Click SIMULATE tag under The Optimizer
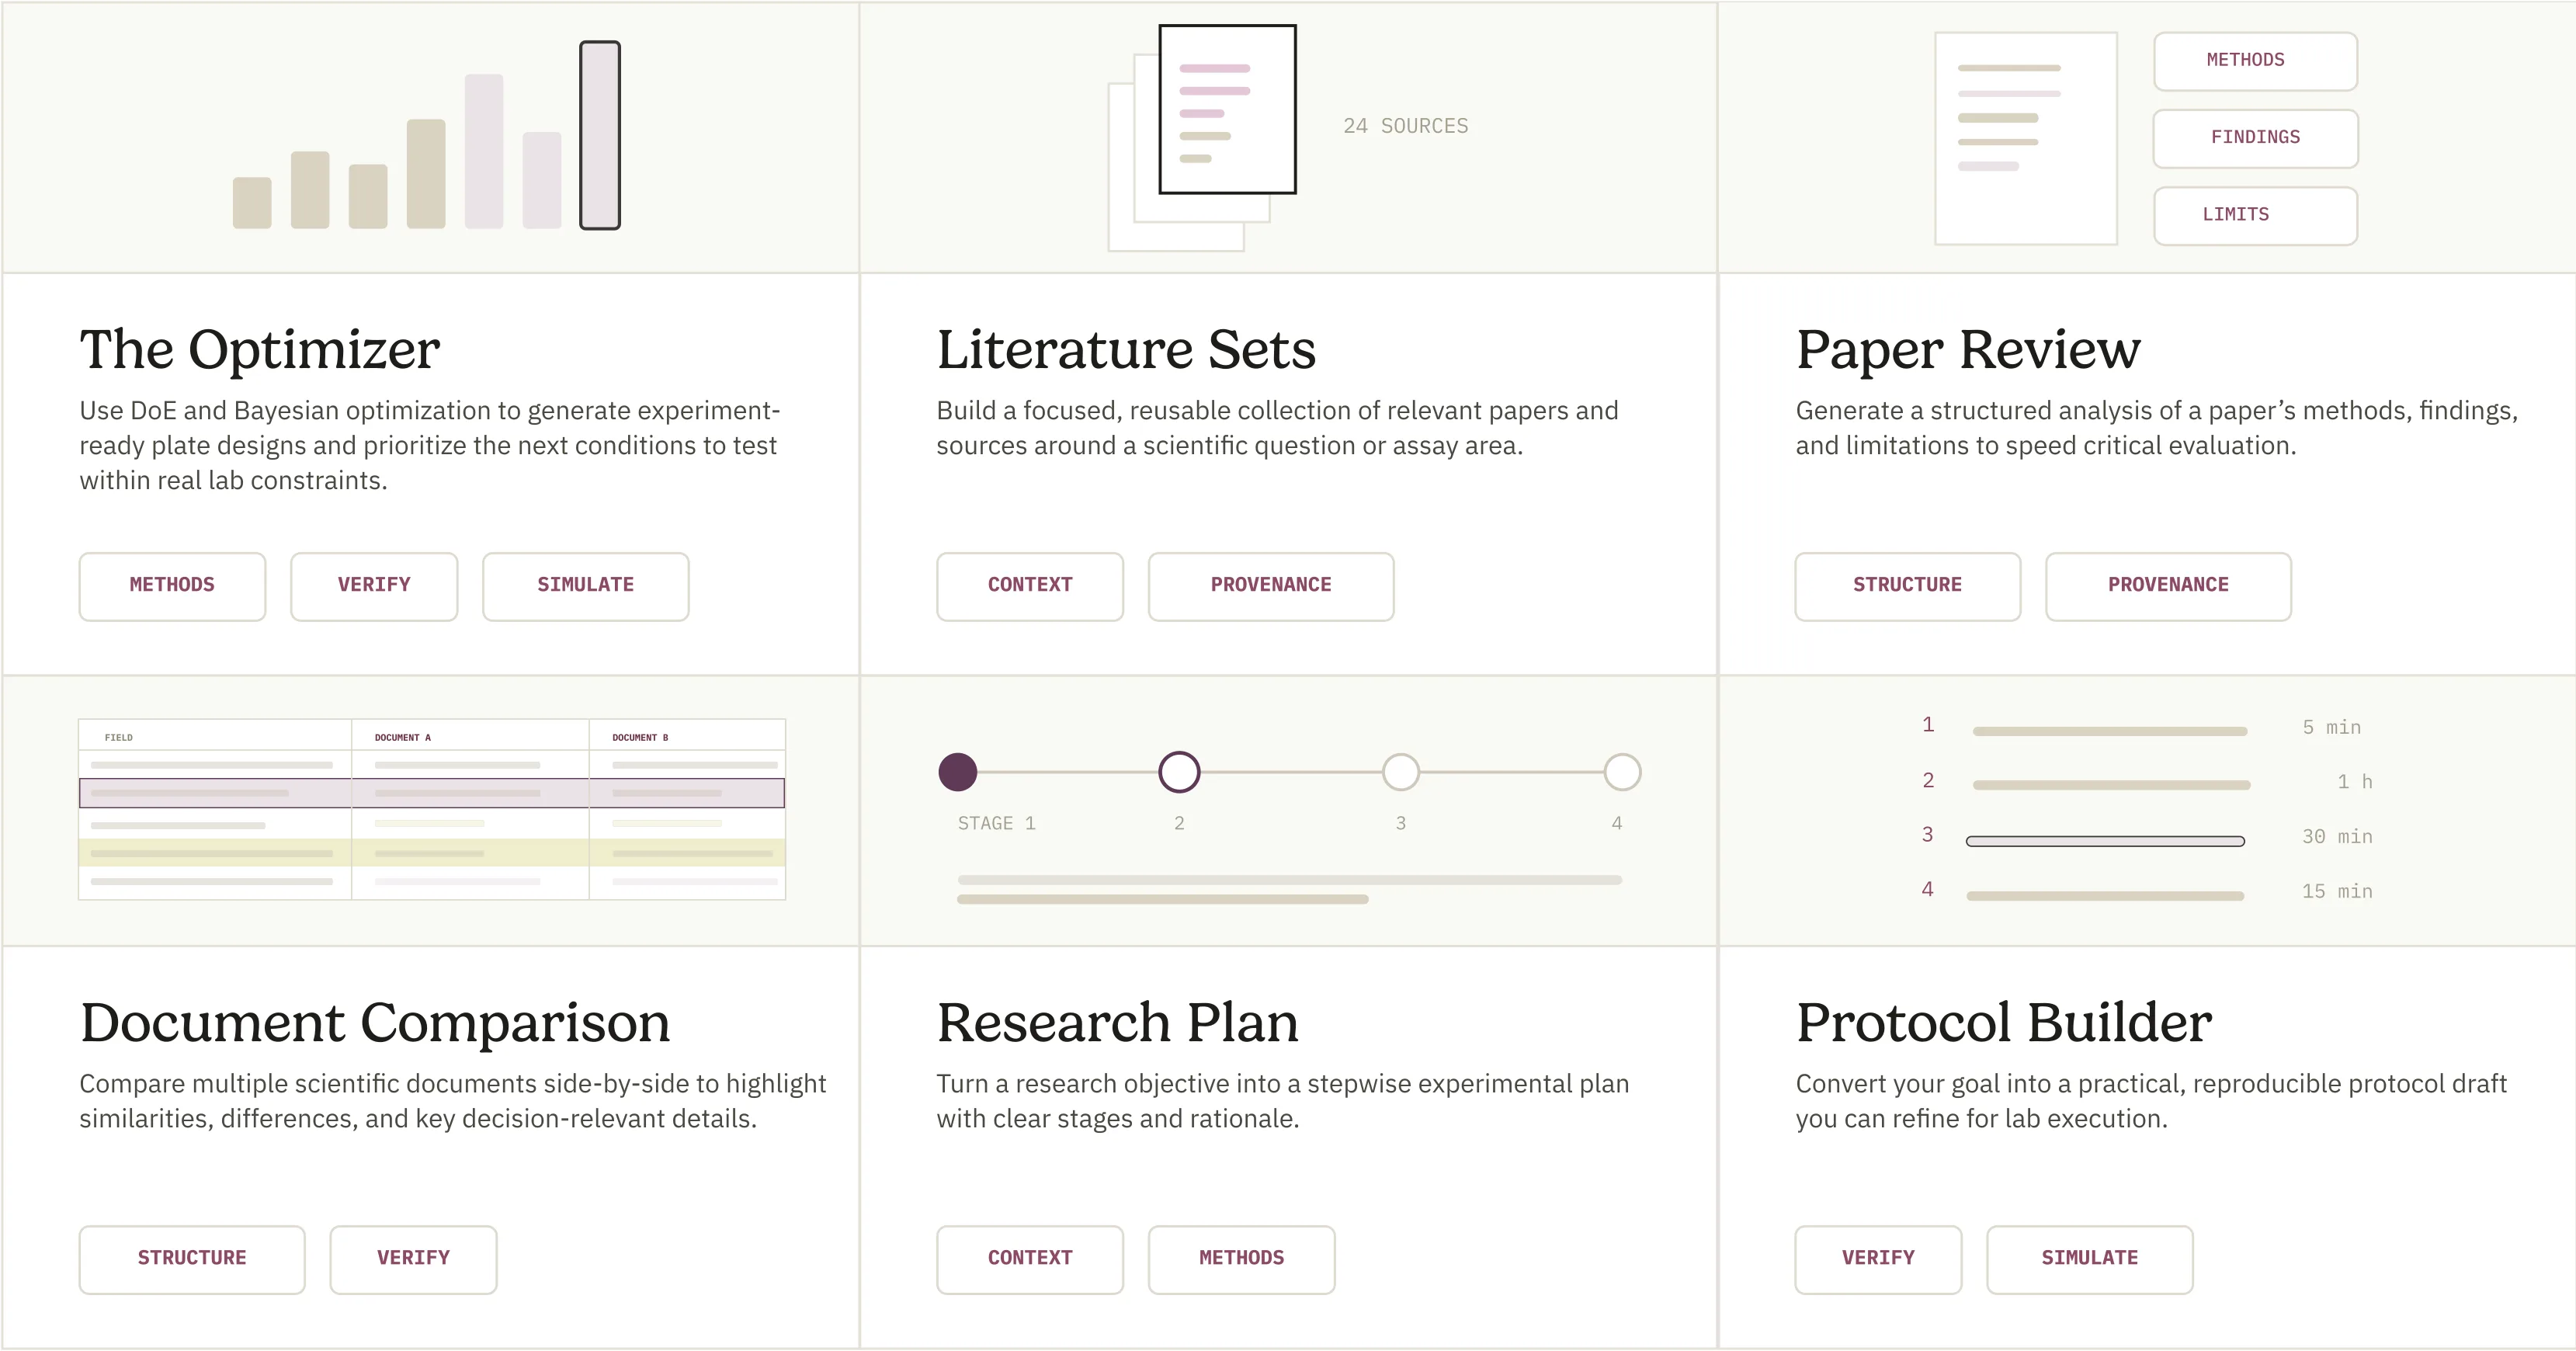The height and width of the screenshot is (1351, 2576). tap(585, 586)
